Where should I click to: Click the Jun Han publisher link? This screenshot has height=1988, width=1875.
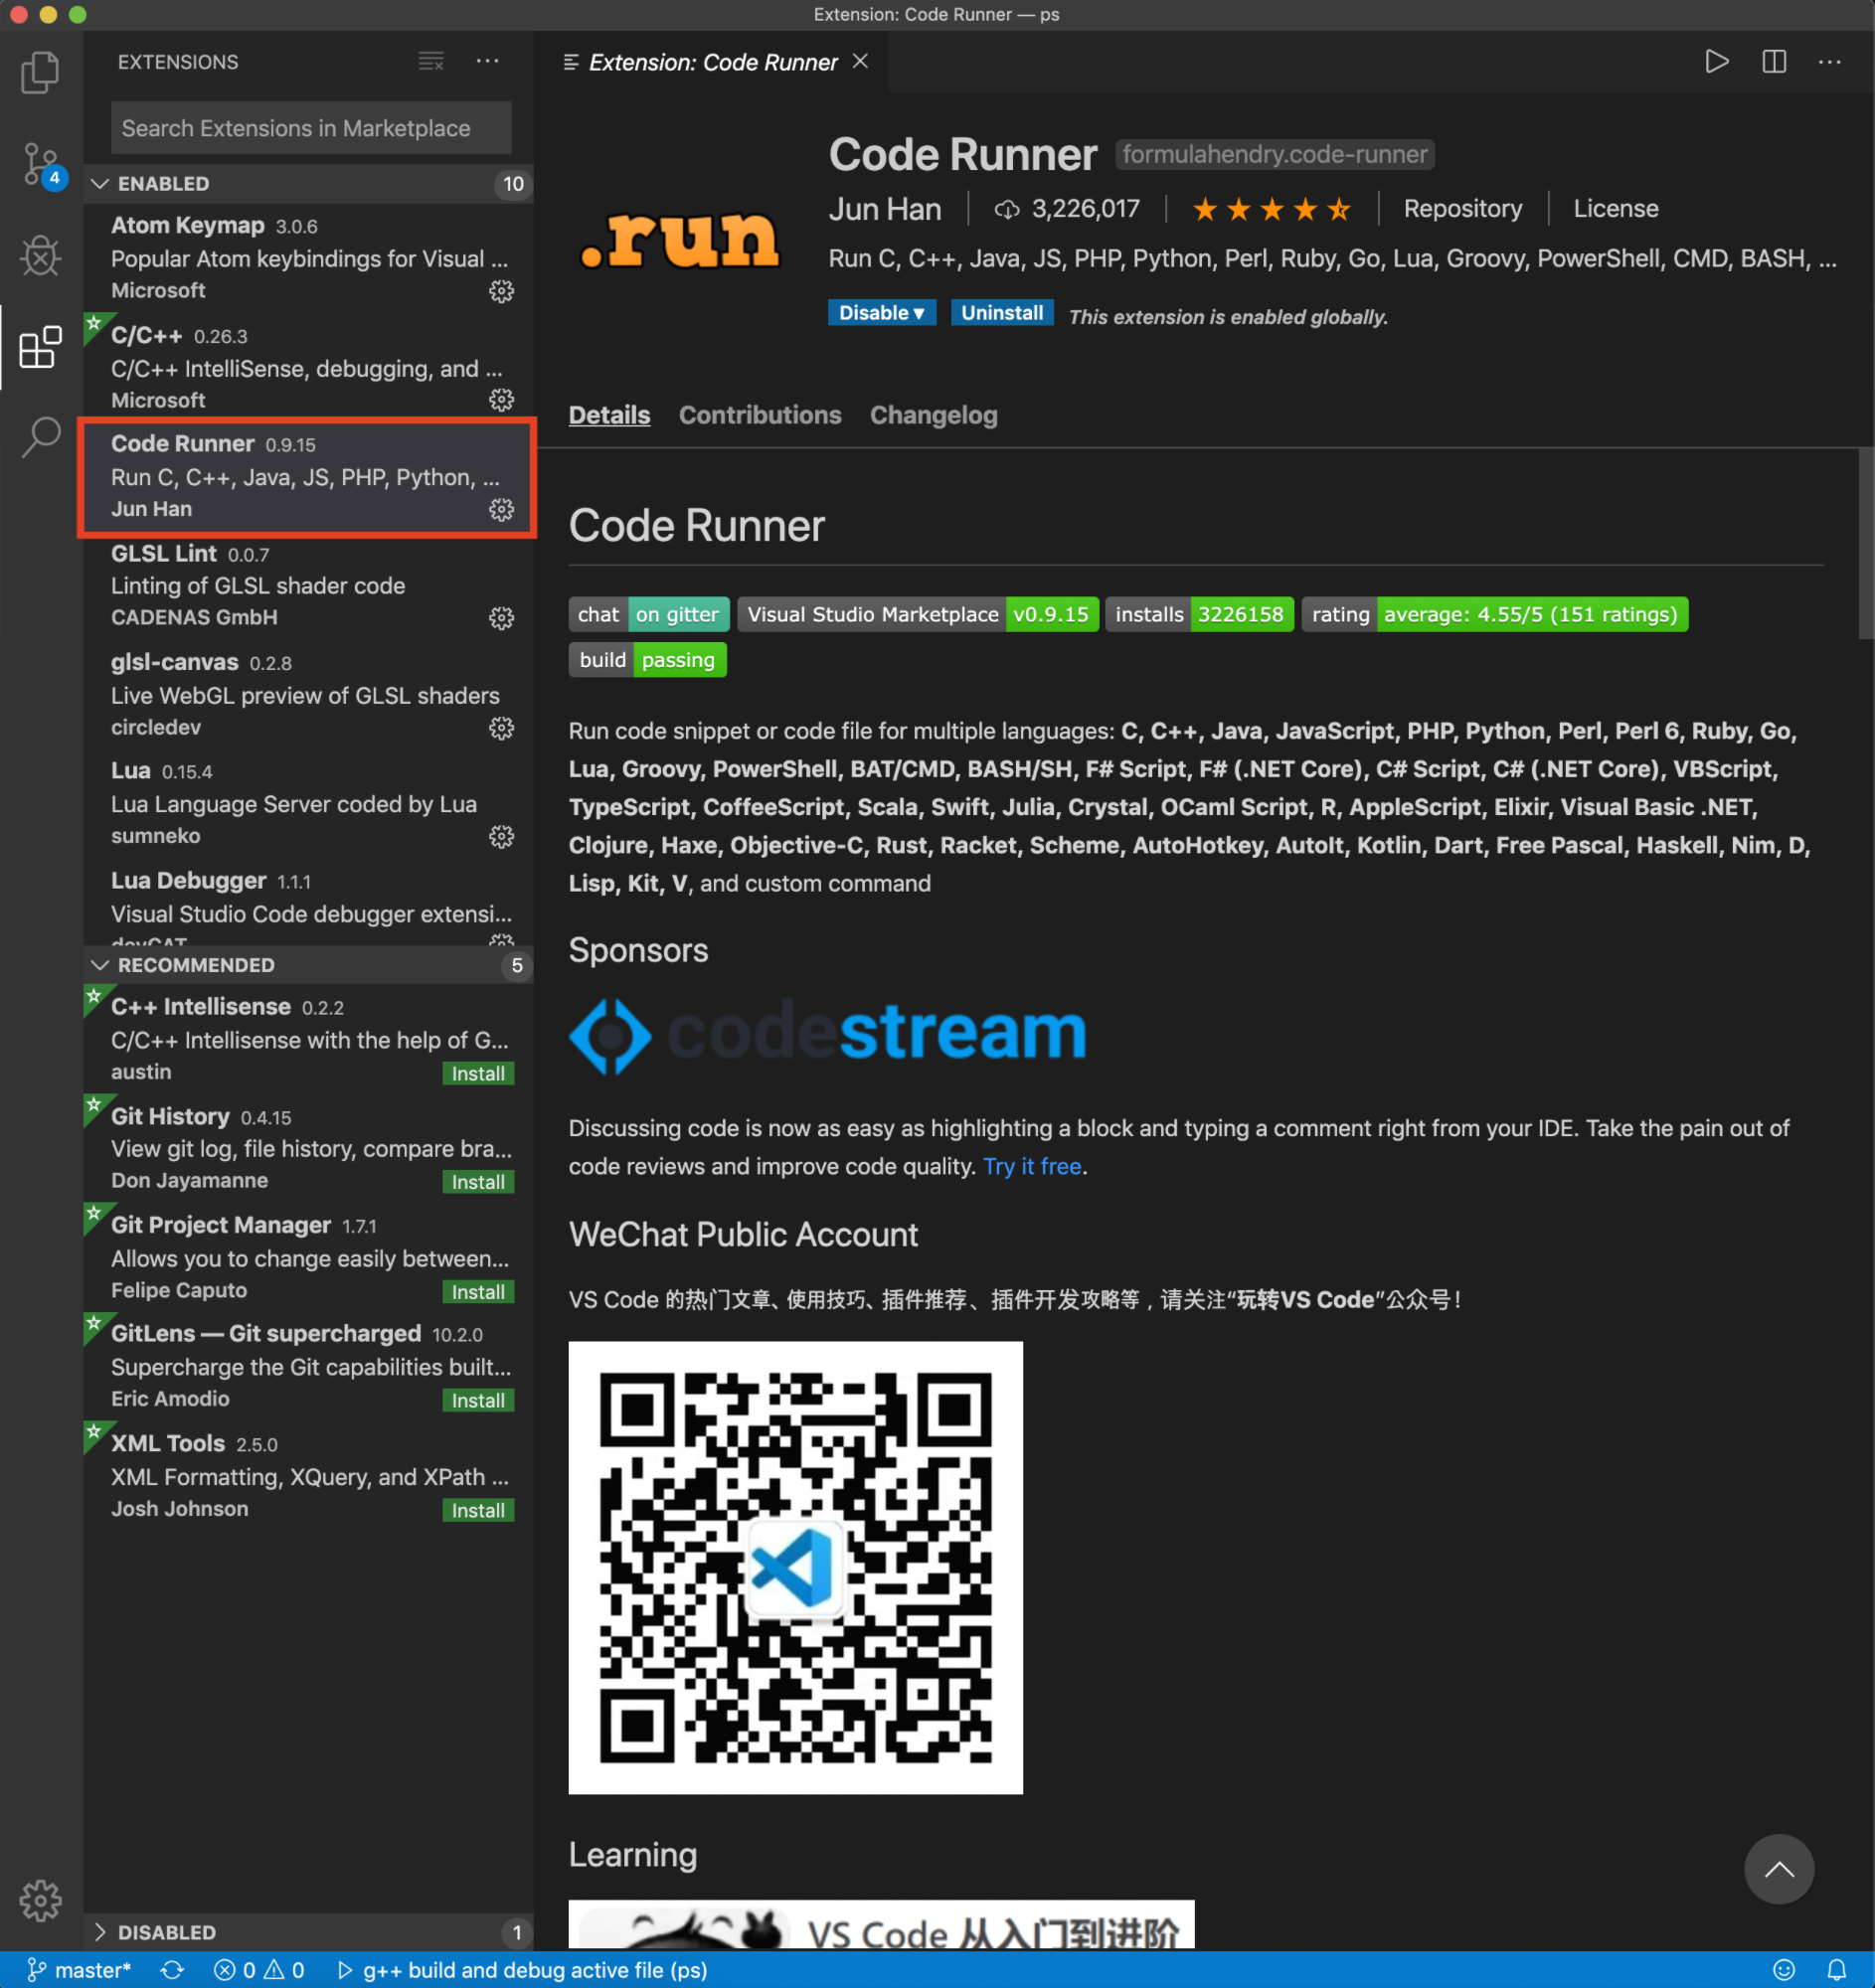click(885, 209)
